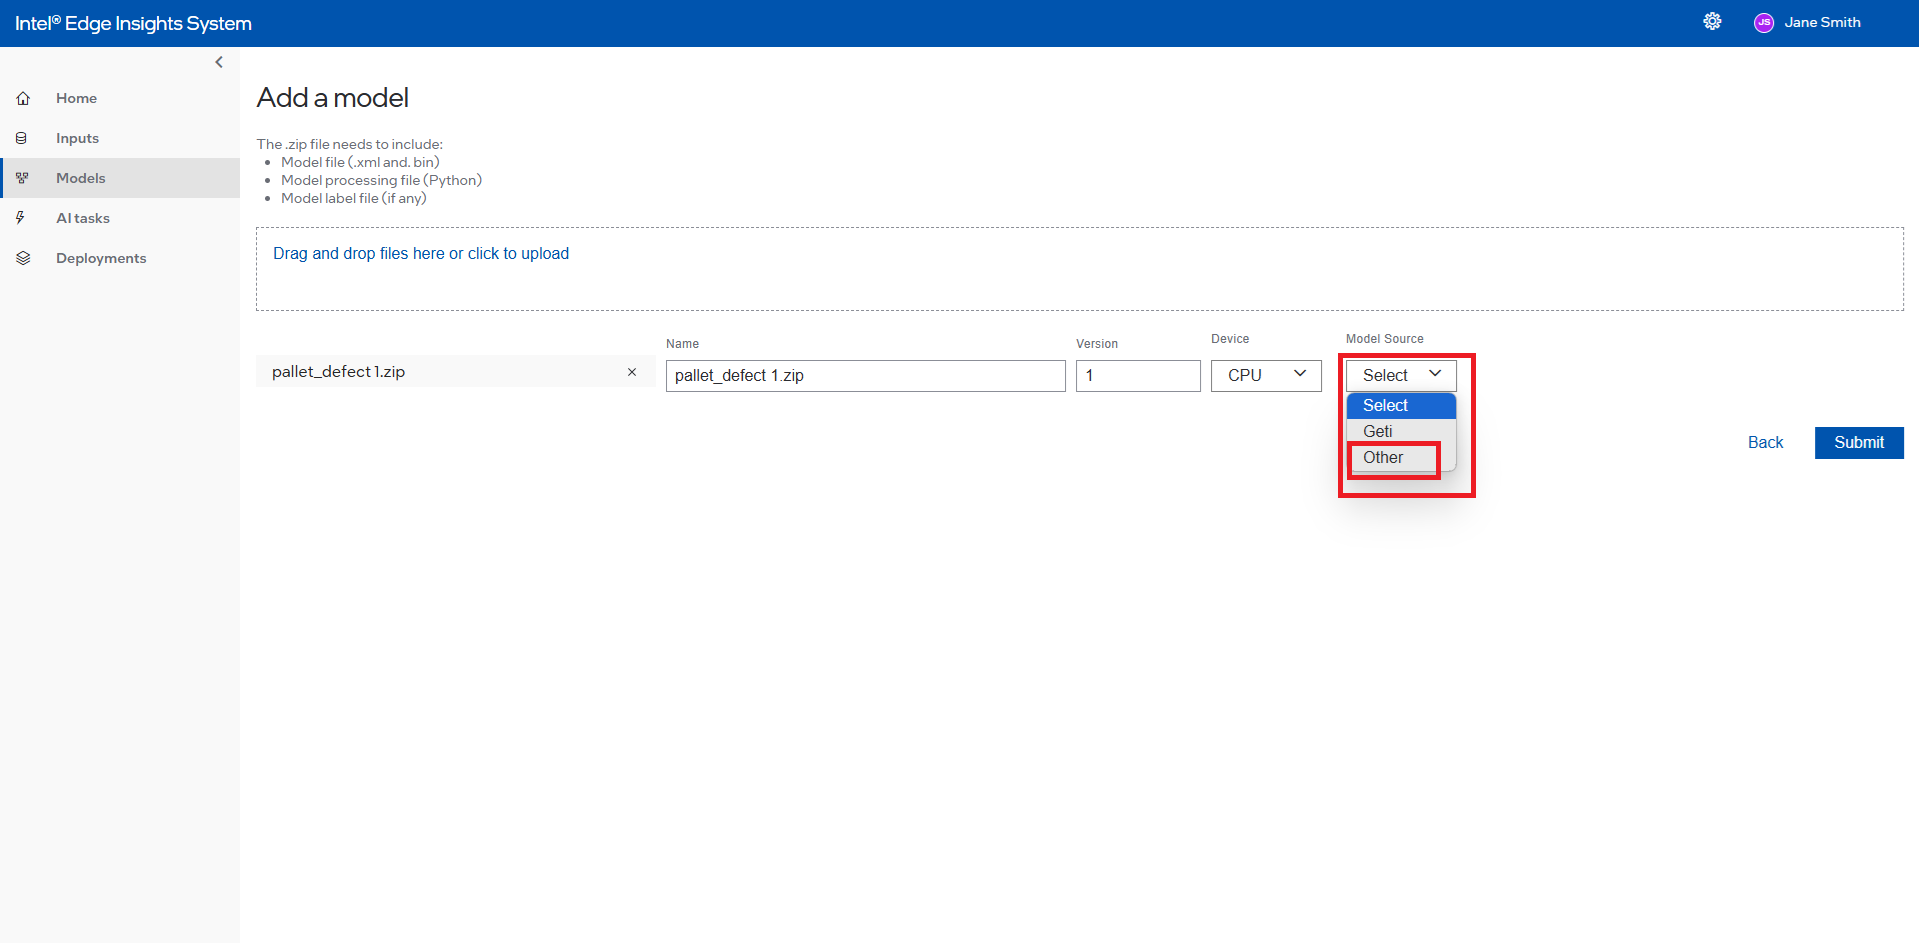The image size is (1919, 943).
Task: Click the Home house icon
Action: point(23,98)
